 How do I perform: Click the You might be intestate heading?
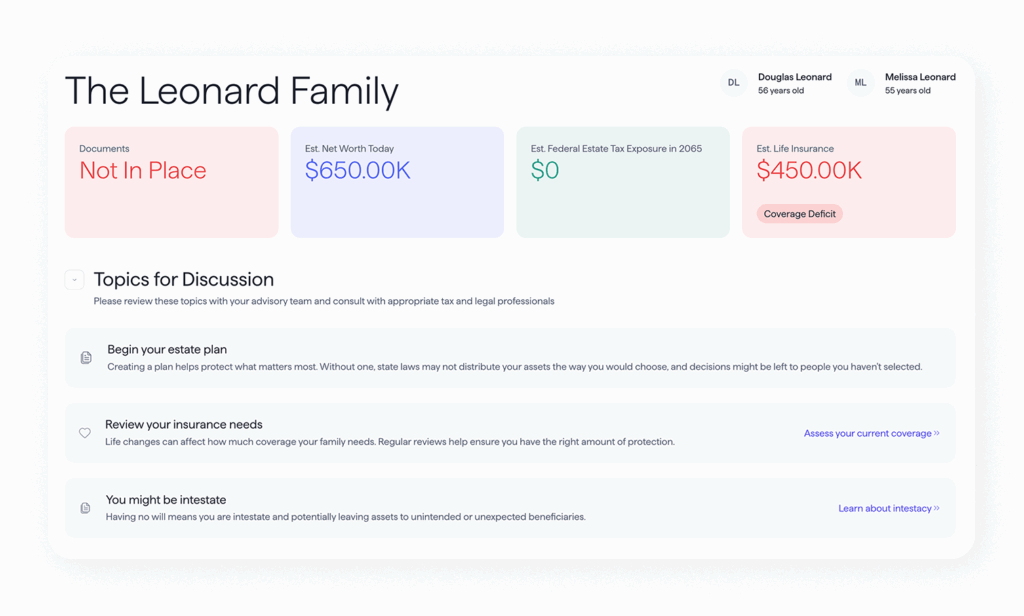click(166, 500)
